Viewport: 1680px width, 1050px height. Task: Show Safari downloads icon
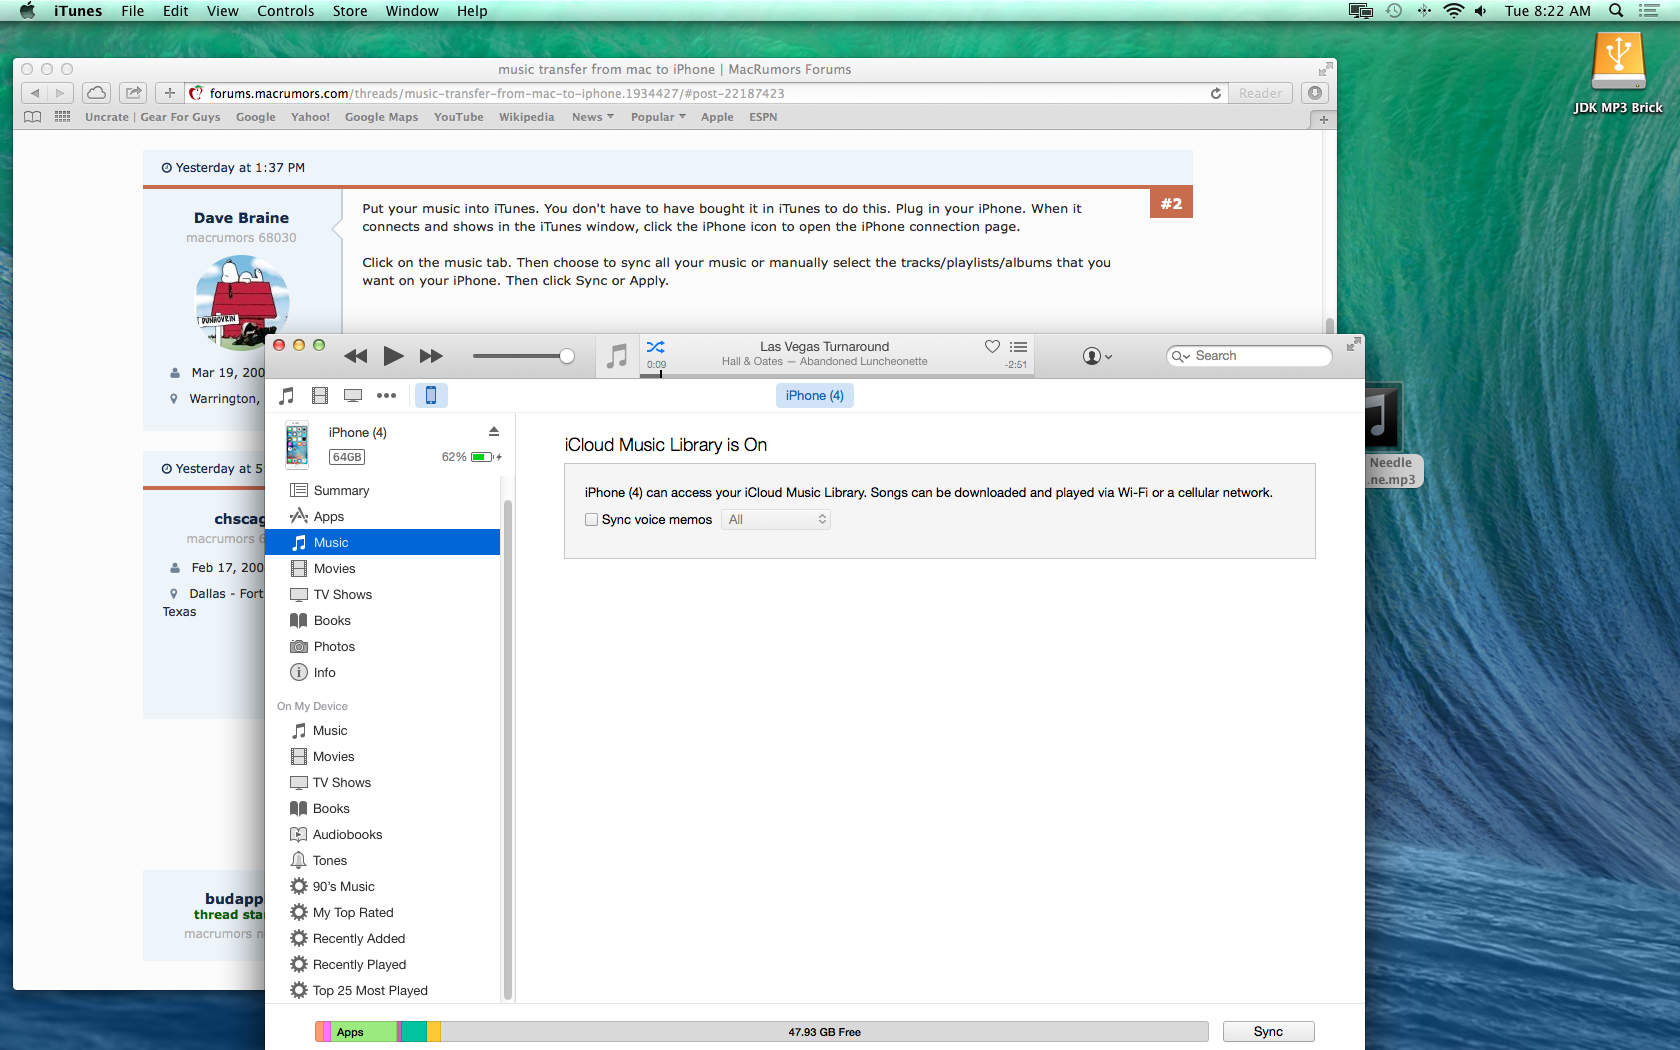pos(1315,93)
